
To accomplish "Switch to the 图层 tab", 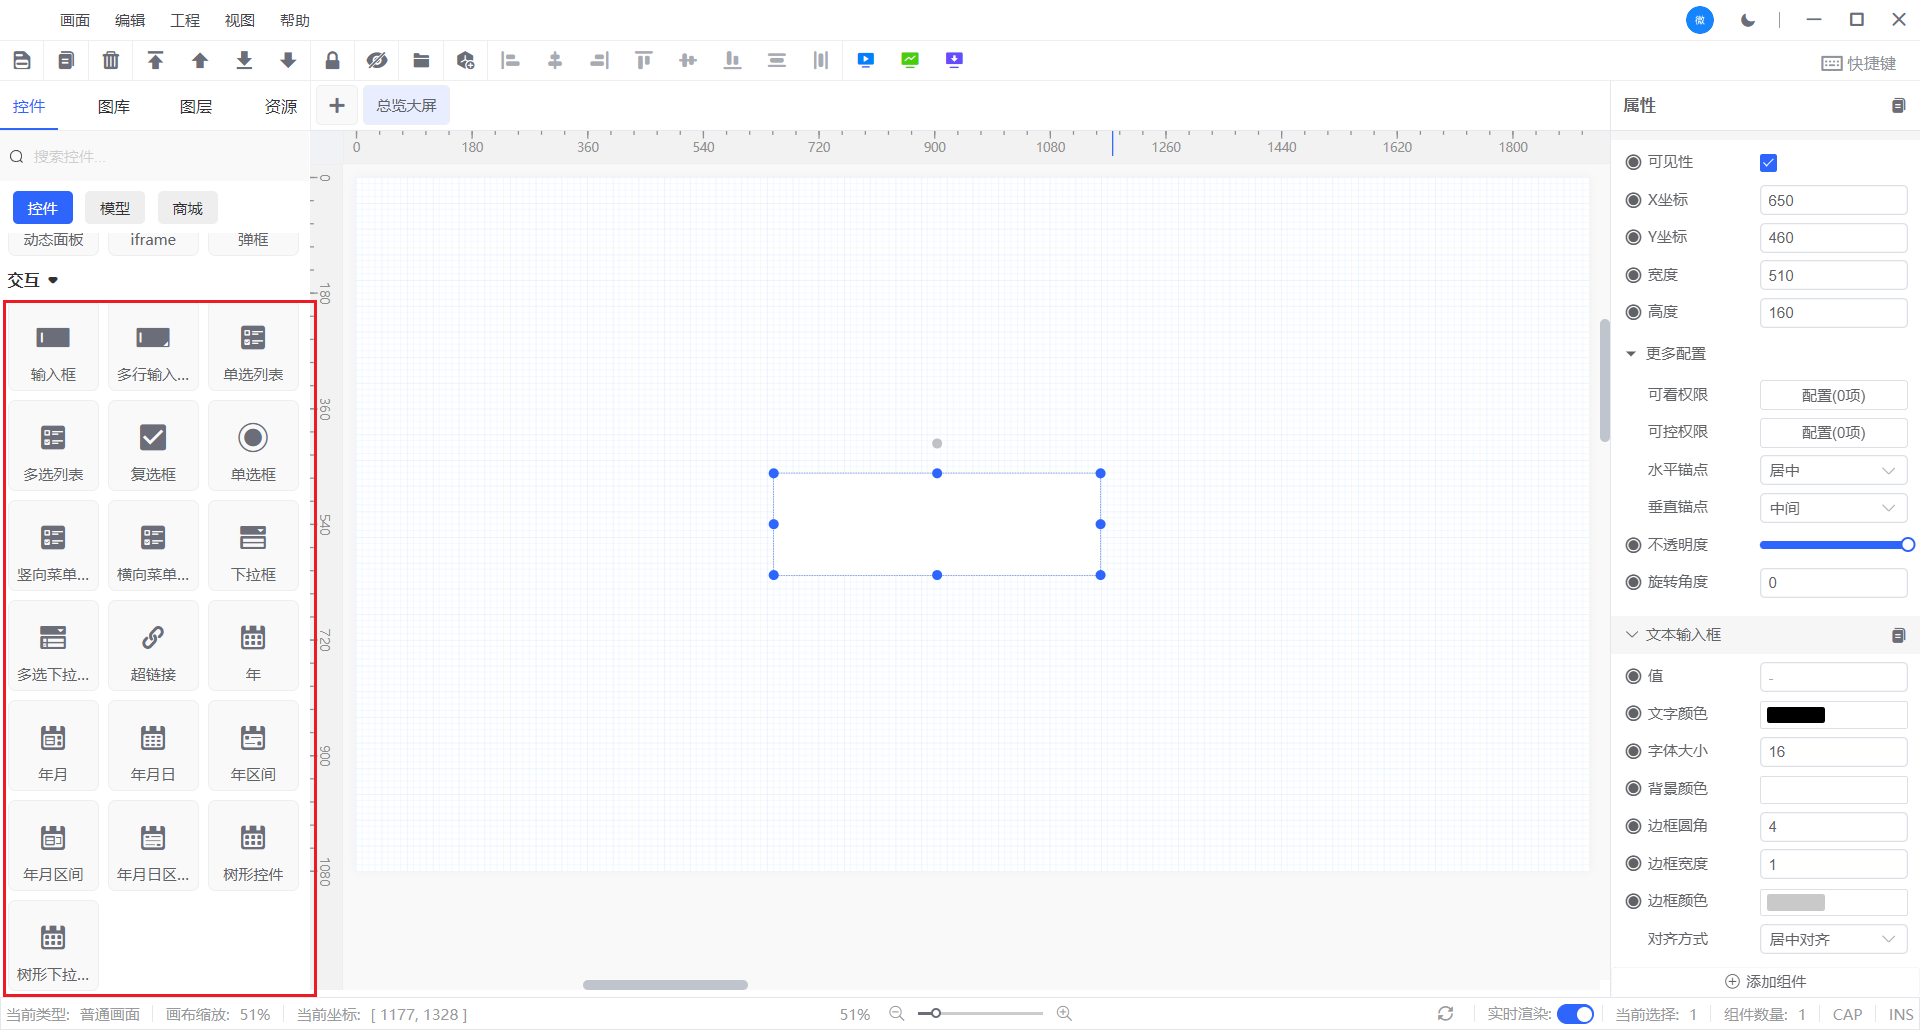I will click(196, 107).
